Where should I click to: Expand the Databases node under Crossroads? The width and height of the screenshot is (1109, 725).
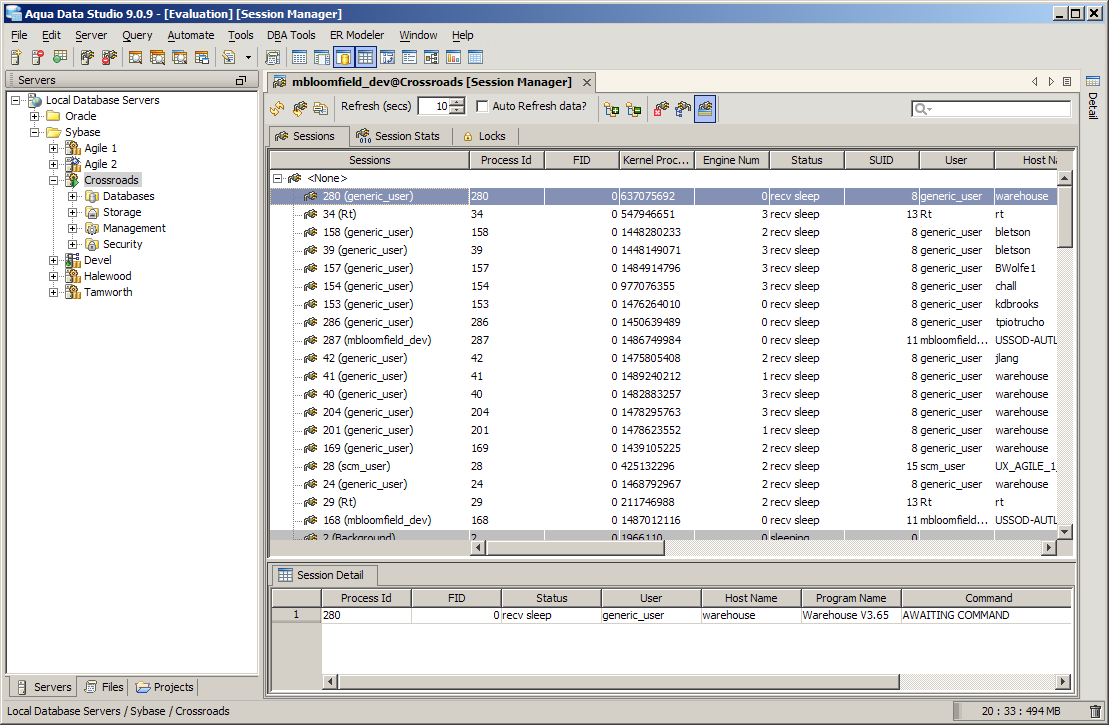pyautogui.click(x=72, y=196)
